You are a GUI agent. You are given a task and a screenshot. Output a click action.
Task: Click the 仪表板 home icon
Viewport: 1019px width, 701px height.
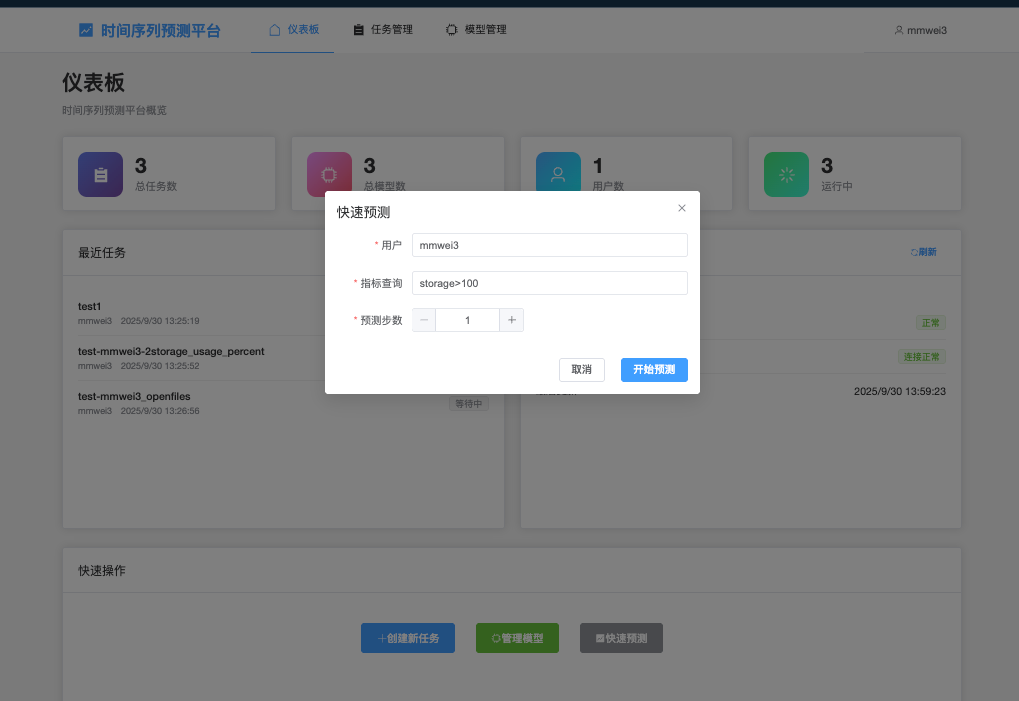coord(274,30)
